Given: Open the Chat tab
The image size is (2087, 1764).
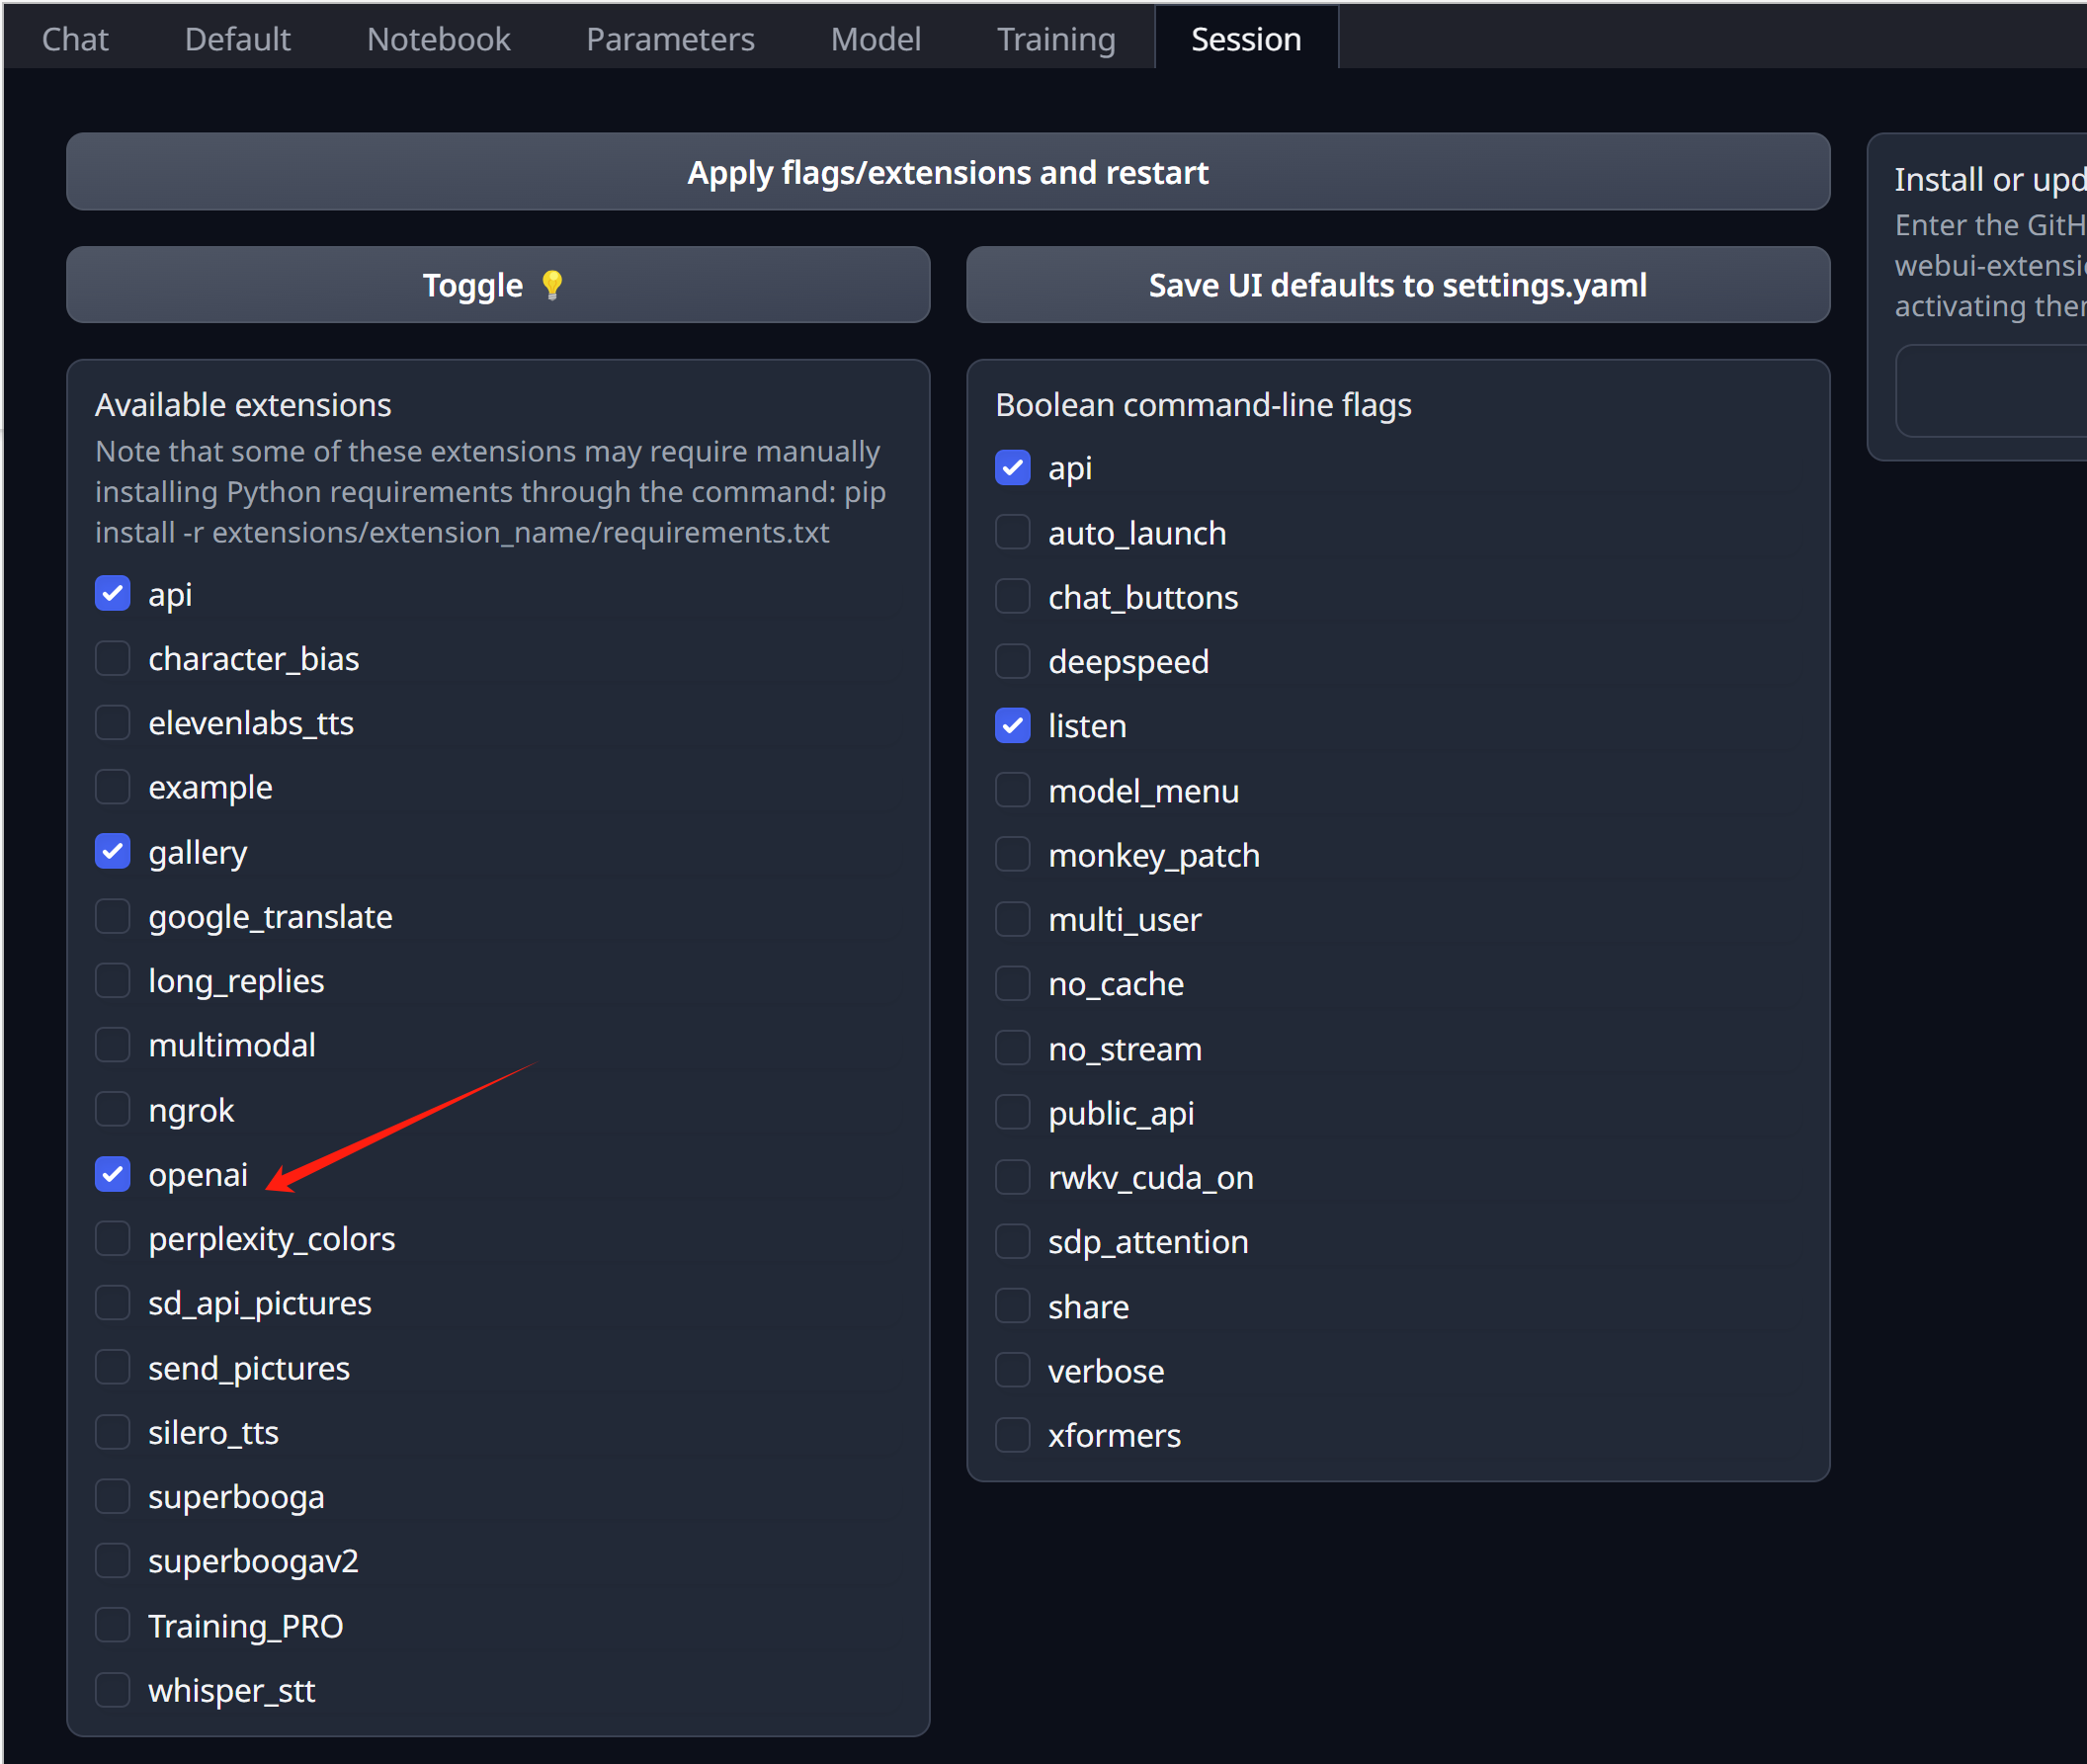Looking at the screenshot, I should [x=75, y=39].
